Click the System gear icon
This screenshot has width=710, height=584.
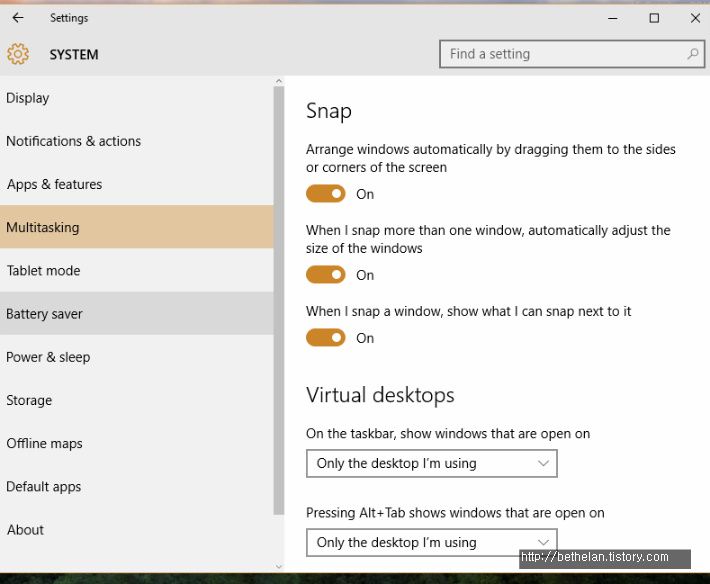point(18,54)
